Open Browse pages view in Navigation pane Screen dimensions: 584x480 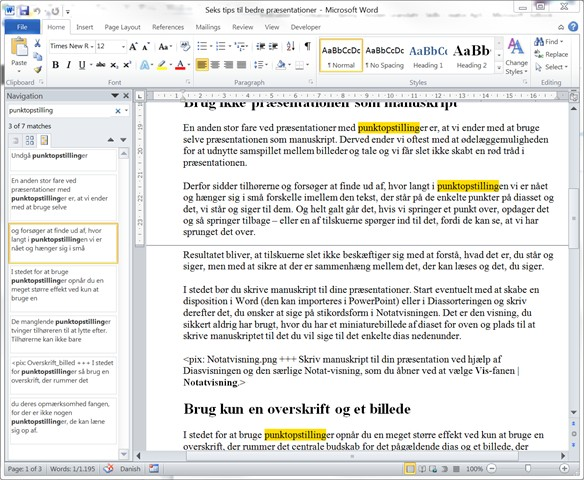click(x=30, y=140)
